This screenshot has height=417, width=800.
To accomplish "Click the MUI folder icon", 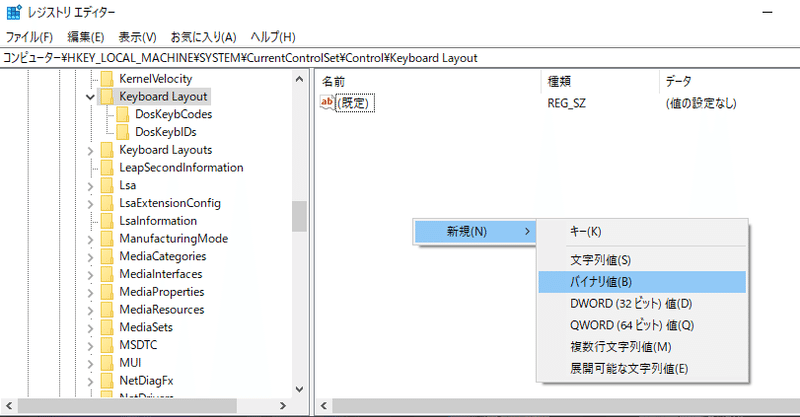I will (107, 363).
